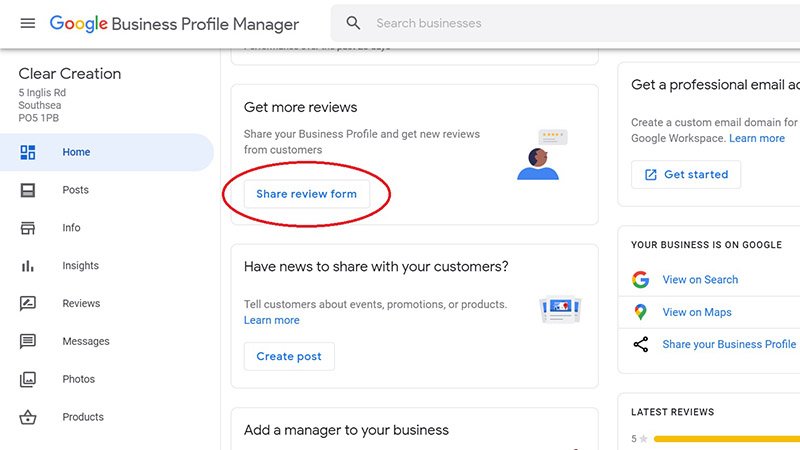Click the Messages chat icon
This screenshot has width=800, height=450.
click(28, 341)
